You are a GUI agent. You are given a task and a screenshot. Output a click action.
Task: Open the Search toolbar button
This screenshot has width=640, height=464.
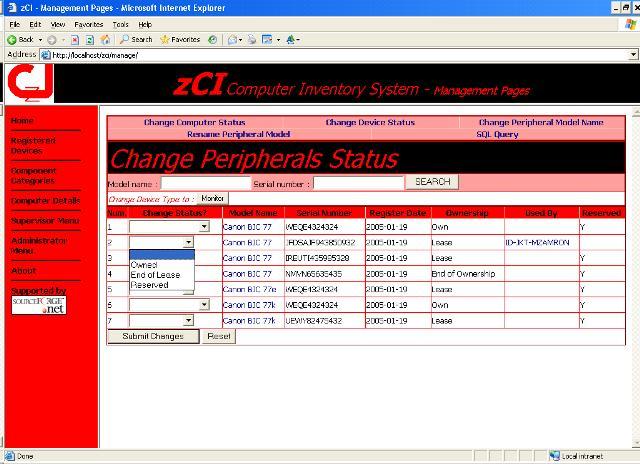136,39
